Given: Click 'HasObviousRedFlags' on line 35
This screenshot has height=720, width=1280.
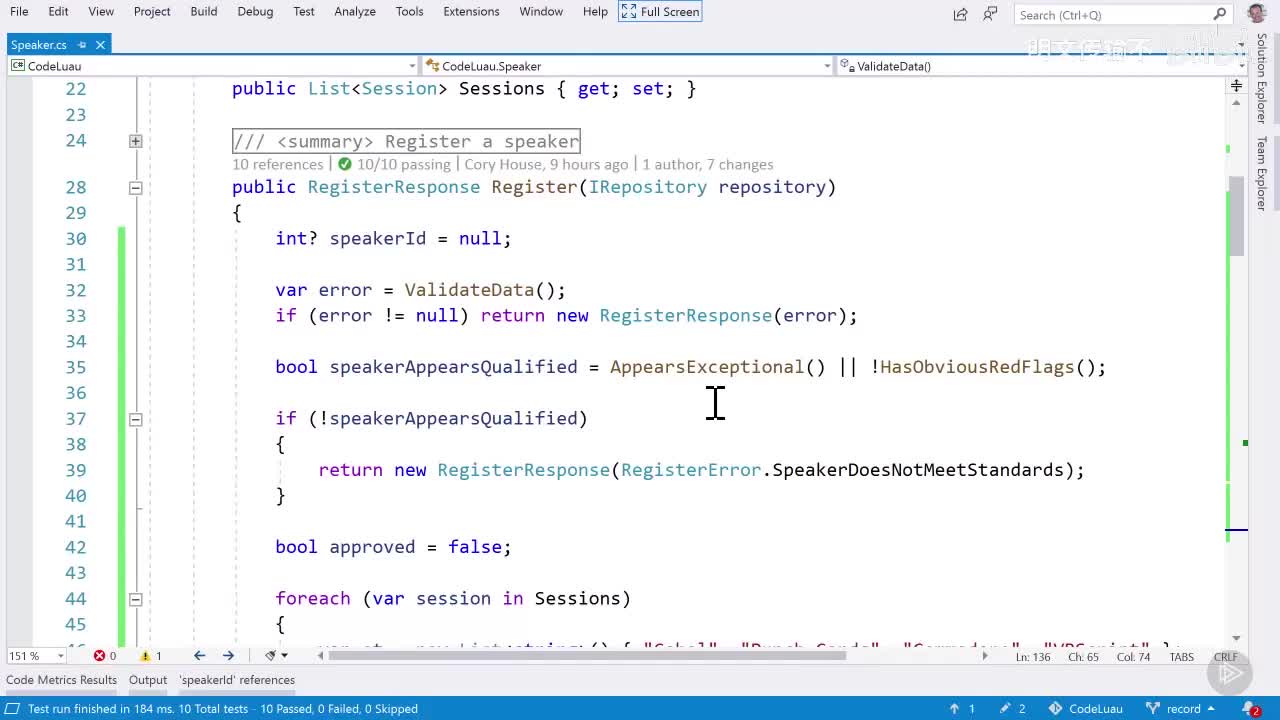Looking at the screenshot, I should pos(977,367).
